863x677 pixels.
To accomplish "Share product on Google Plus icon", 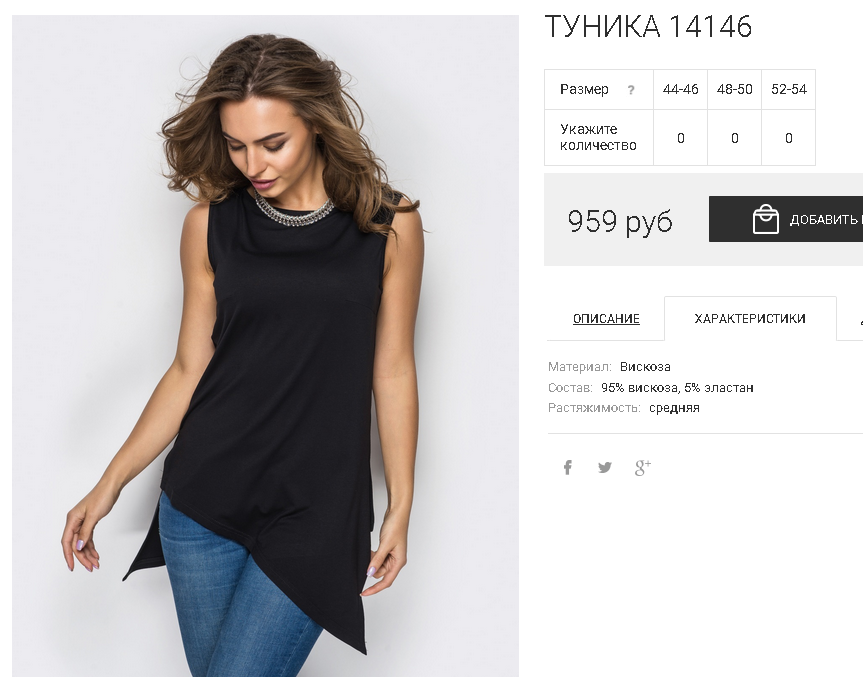I will click(642, 468).
